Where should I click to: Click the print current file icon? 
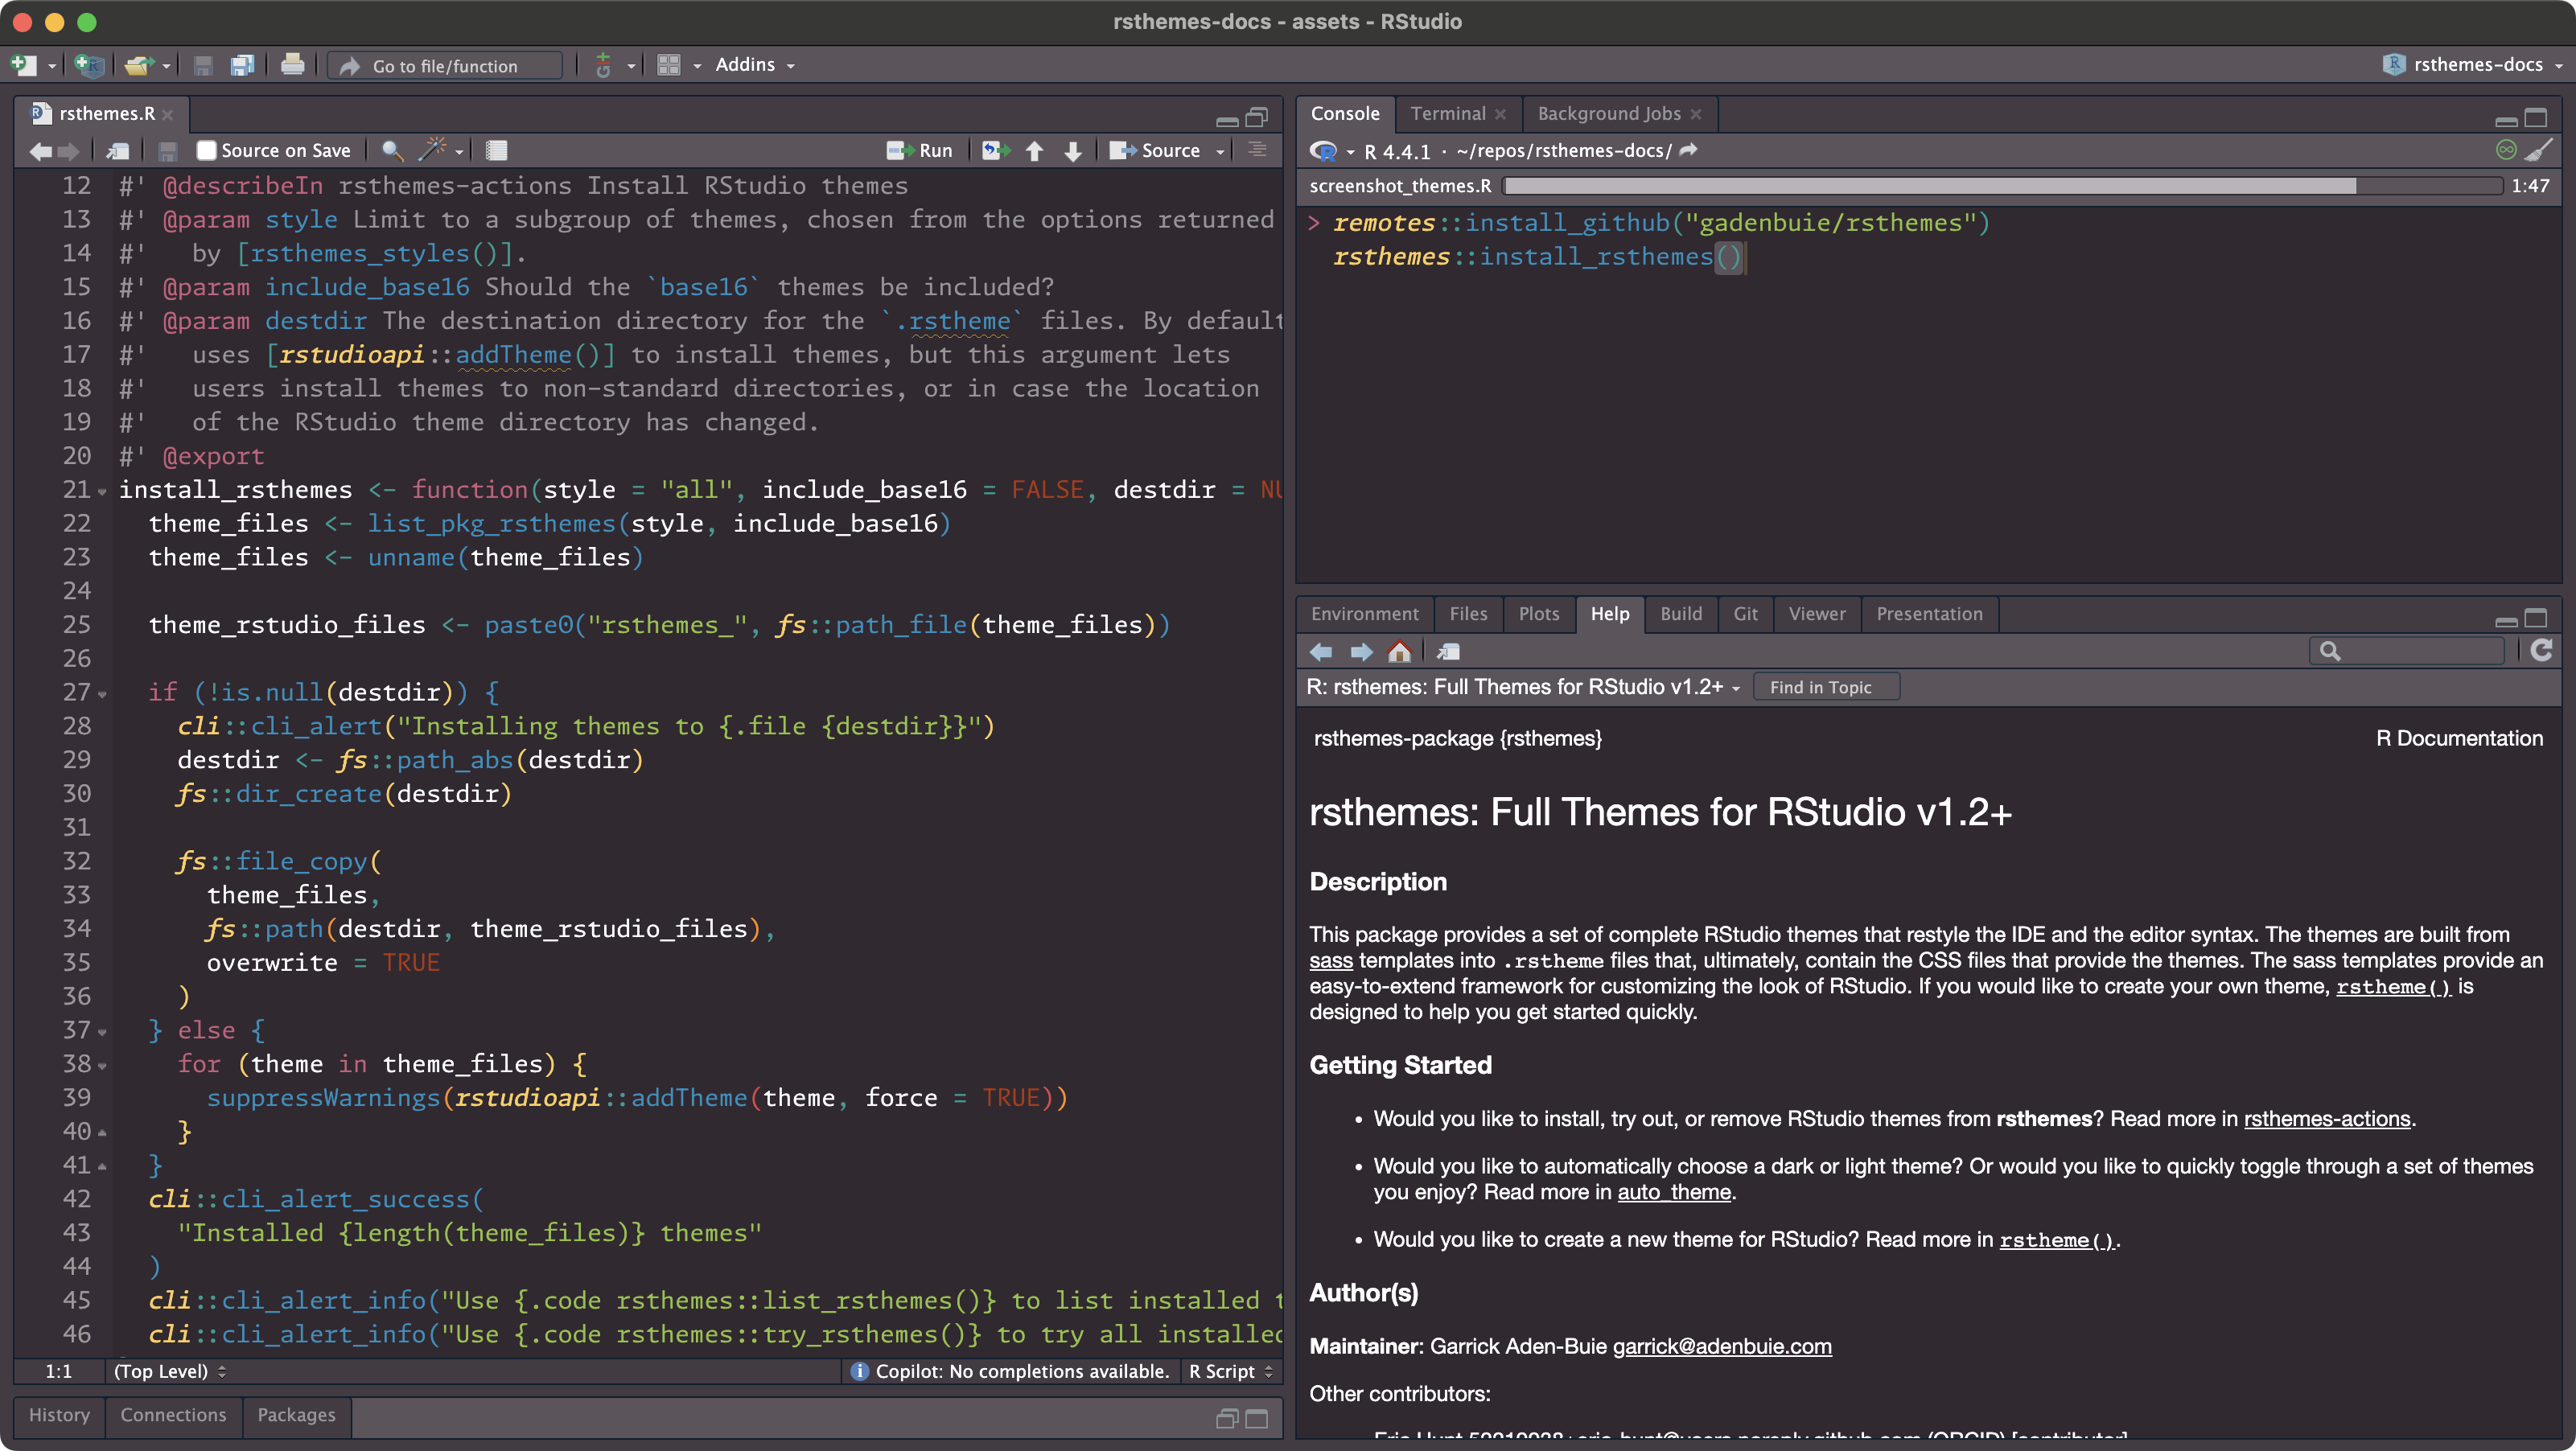click(x=292, y=65)
